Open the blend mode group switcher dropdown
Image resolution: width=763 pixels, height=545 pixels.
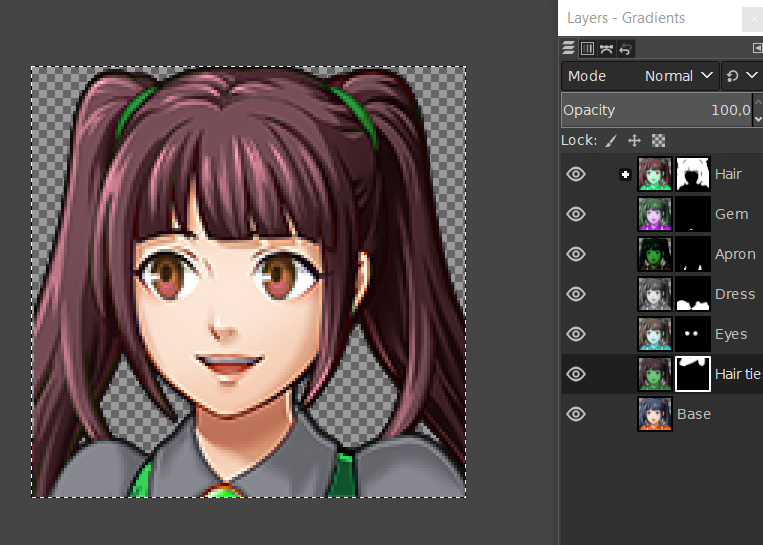click(x=742, y=76)
